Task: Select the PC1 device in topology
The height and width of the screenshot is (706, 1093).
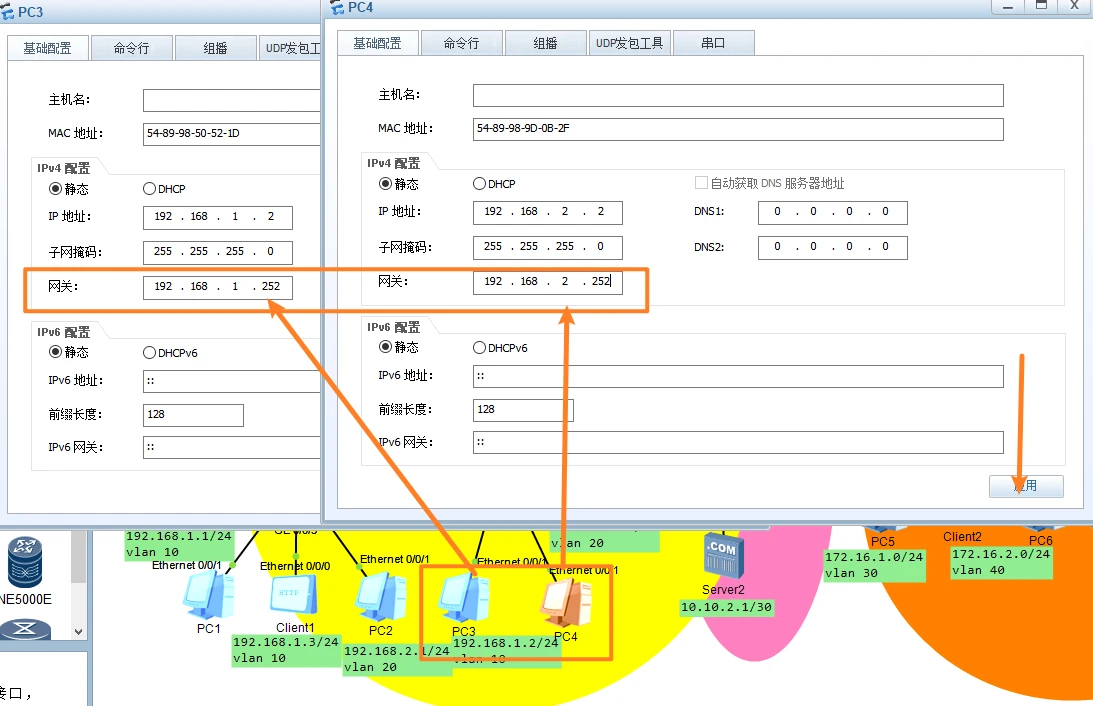Action: tap(207, 596)
